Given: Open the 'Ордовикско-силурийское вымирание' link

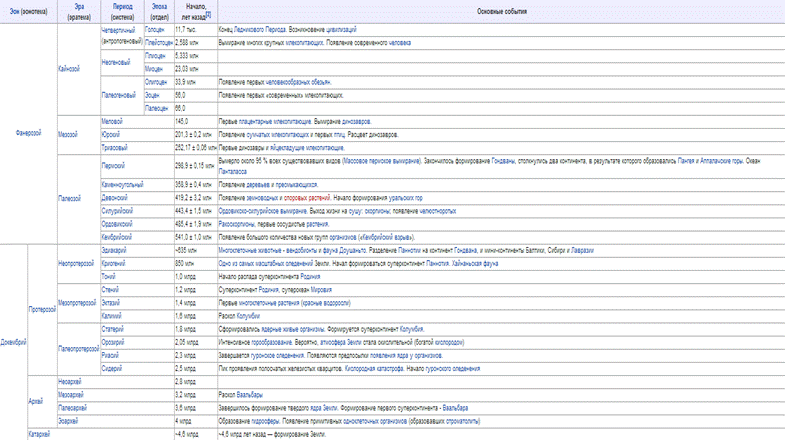Looking at the screenshot, I should pyautogui.click(x=262, y=211).
